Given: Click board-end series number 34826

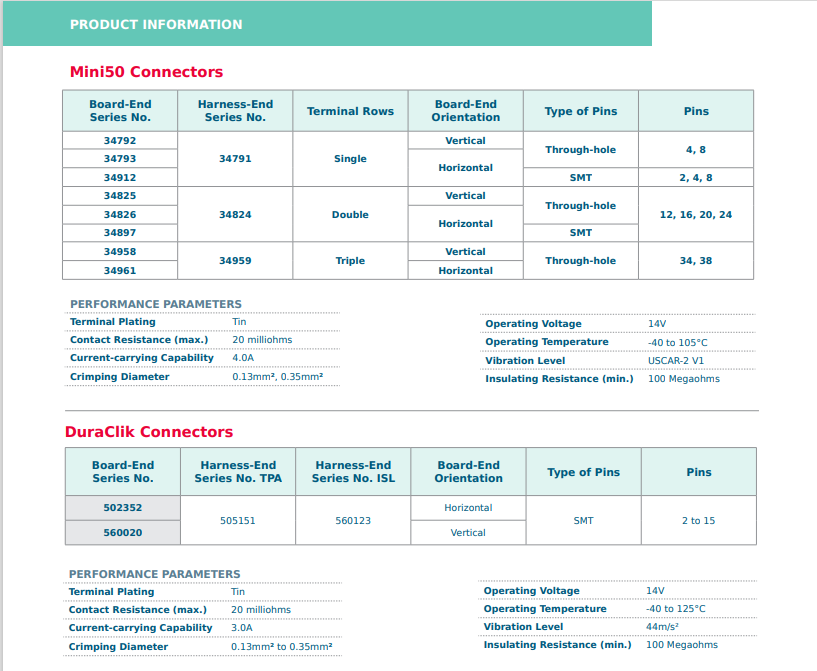Looking at the screenshot, I should [x=120, y=215].
